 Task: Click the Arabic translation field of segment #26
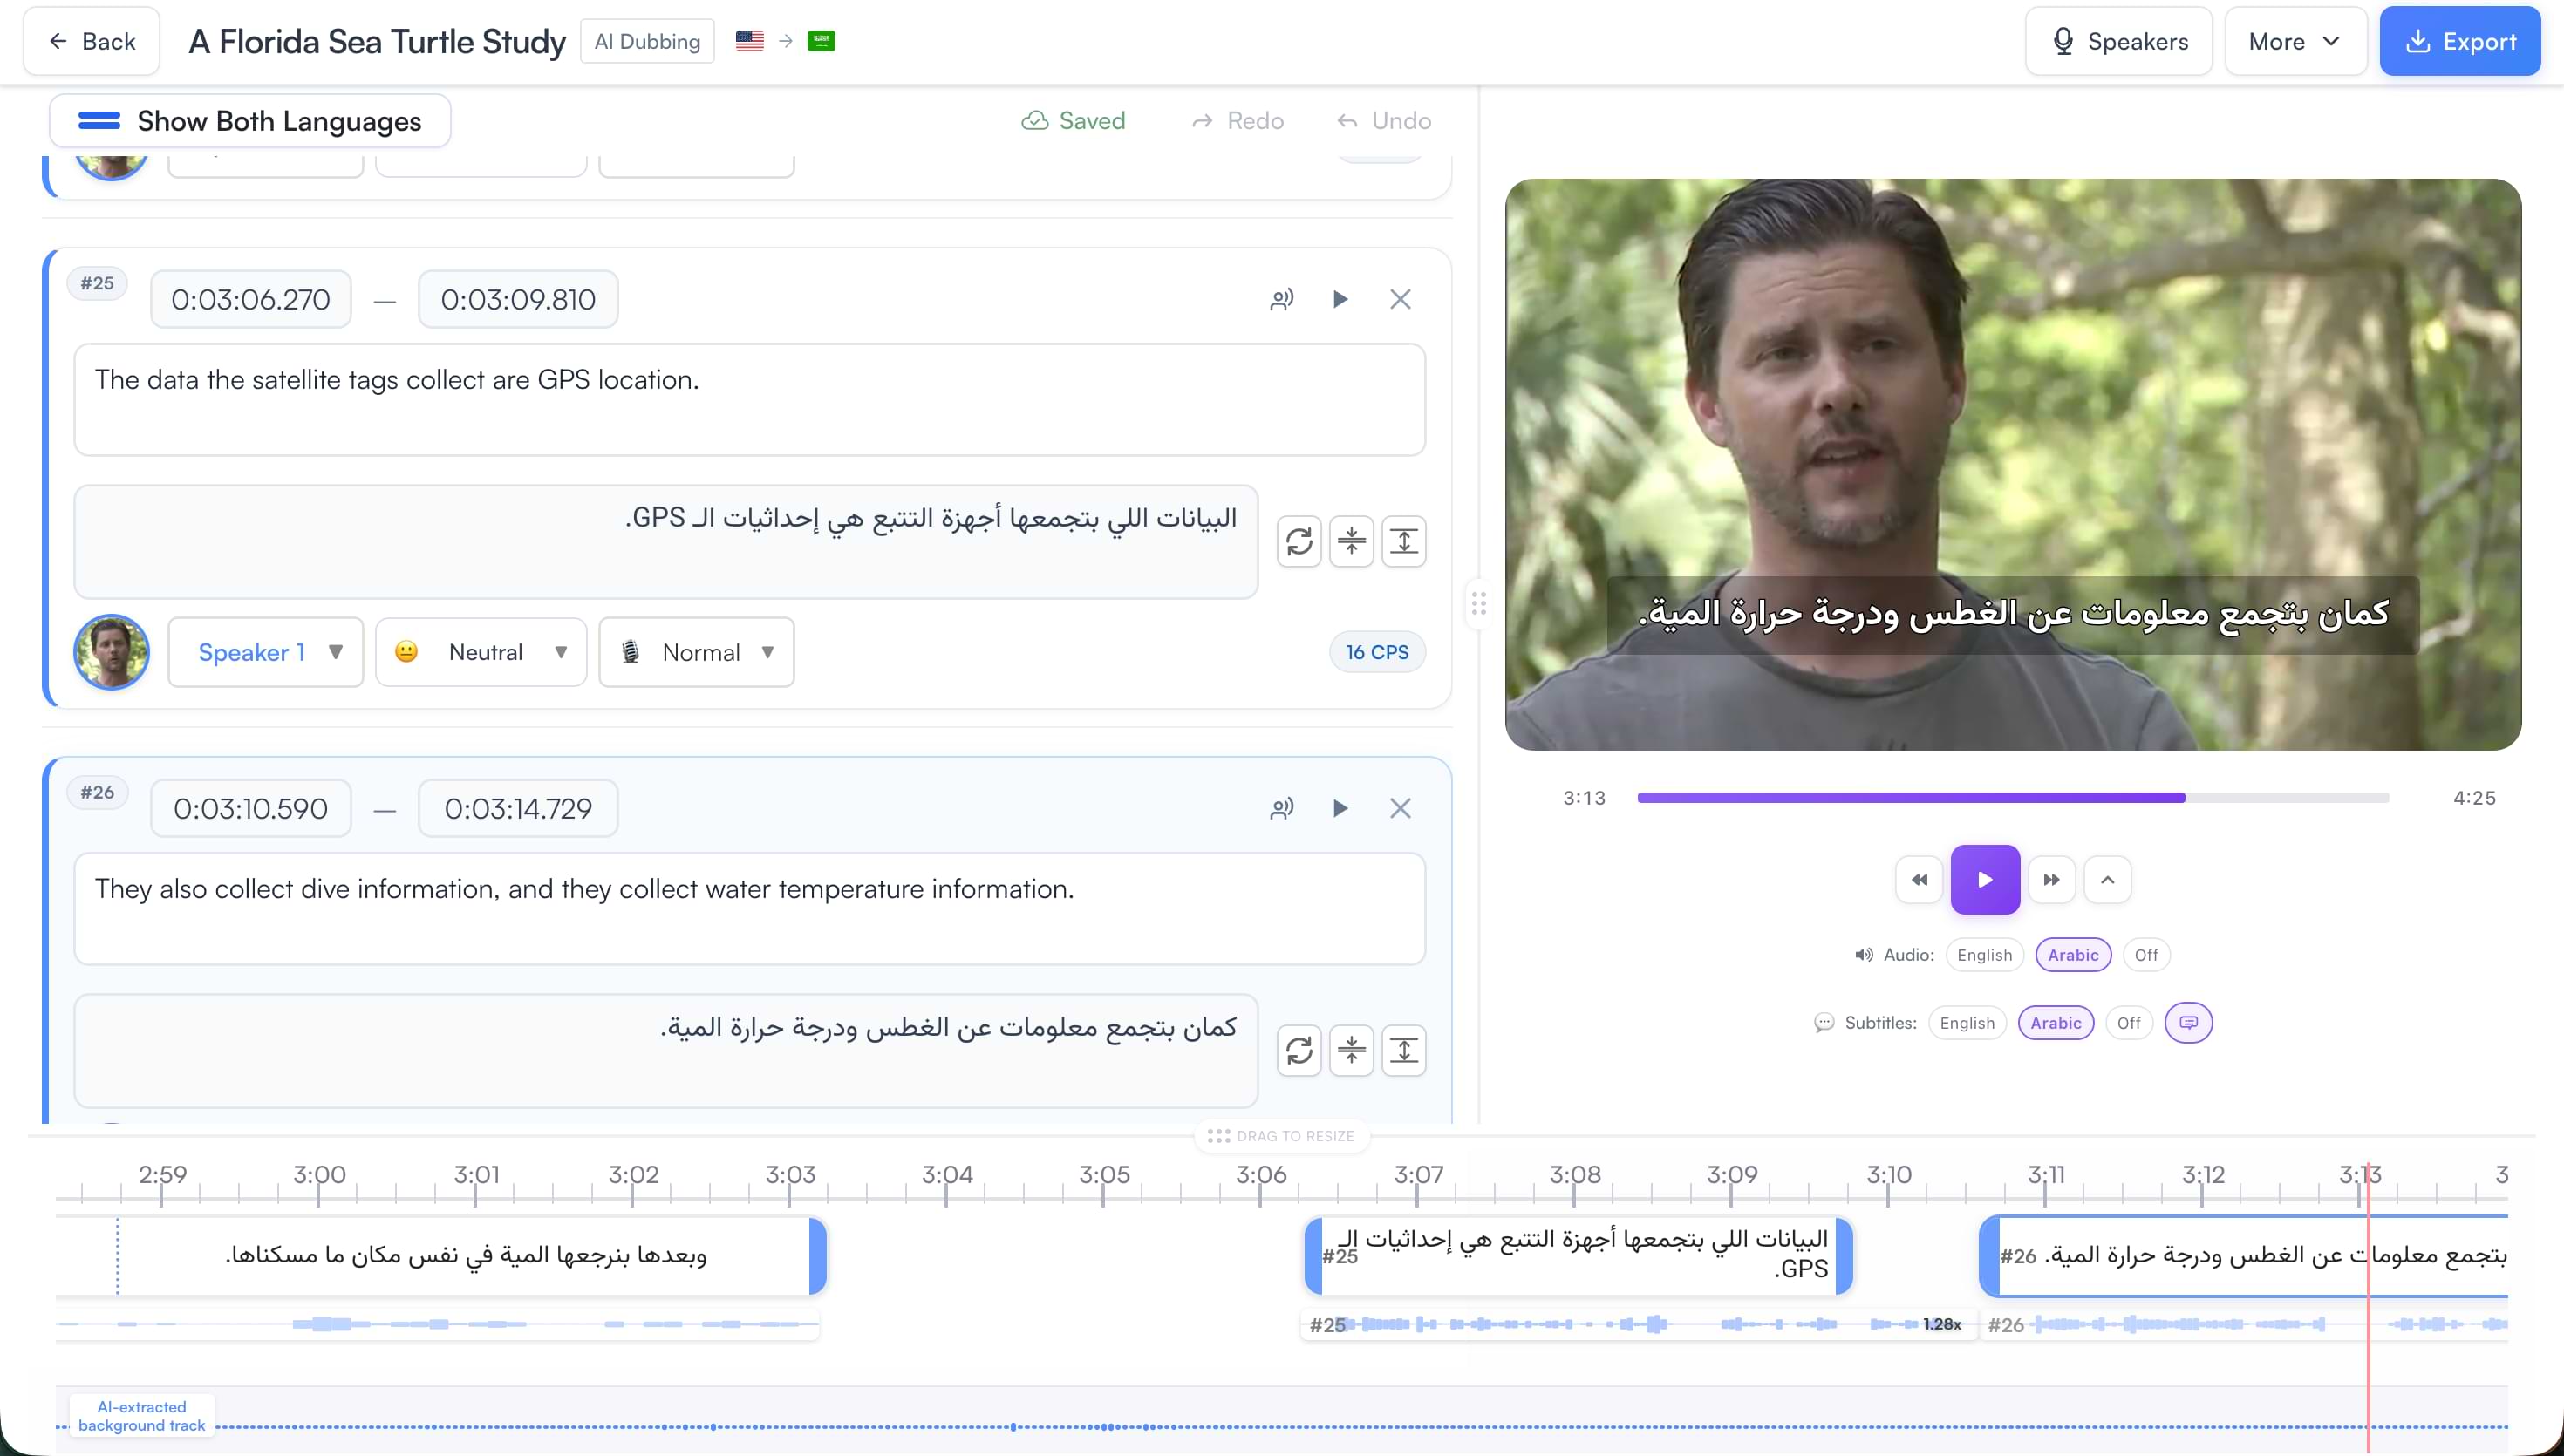click(666, 1050)
